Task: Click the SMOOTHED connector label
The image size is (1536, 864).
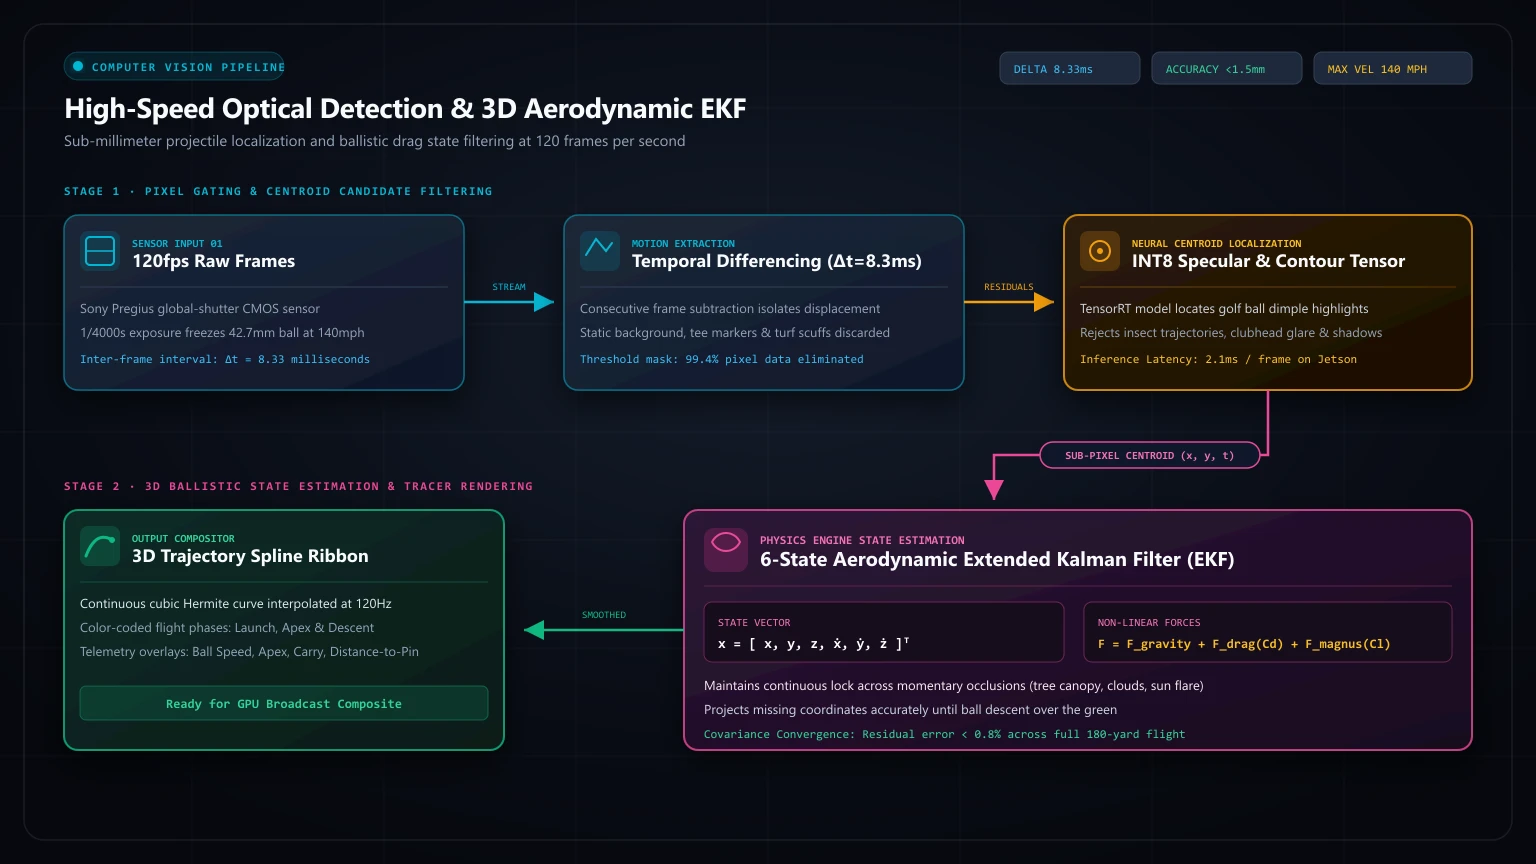Action: (604, 615)
